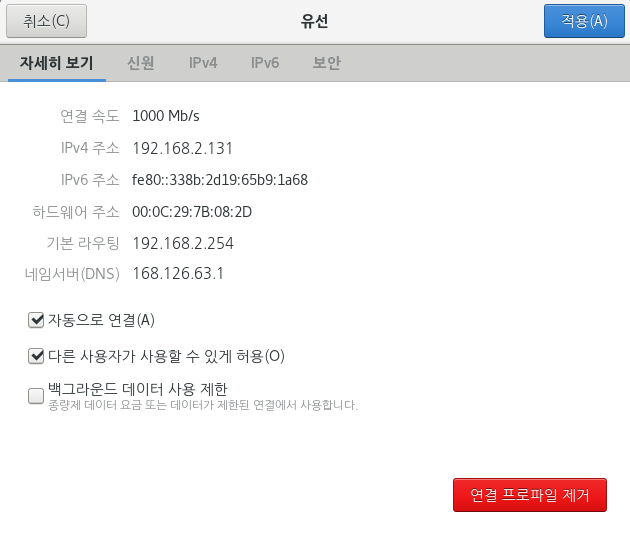
Task: Click the 기본 라우팅 label
Action: (x=83, y=243)
